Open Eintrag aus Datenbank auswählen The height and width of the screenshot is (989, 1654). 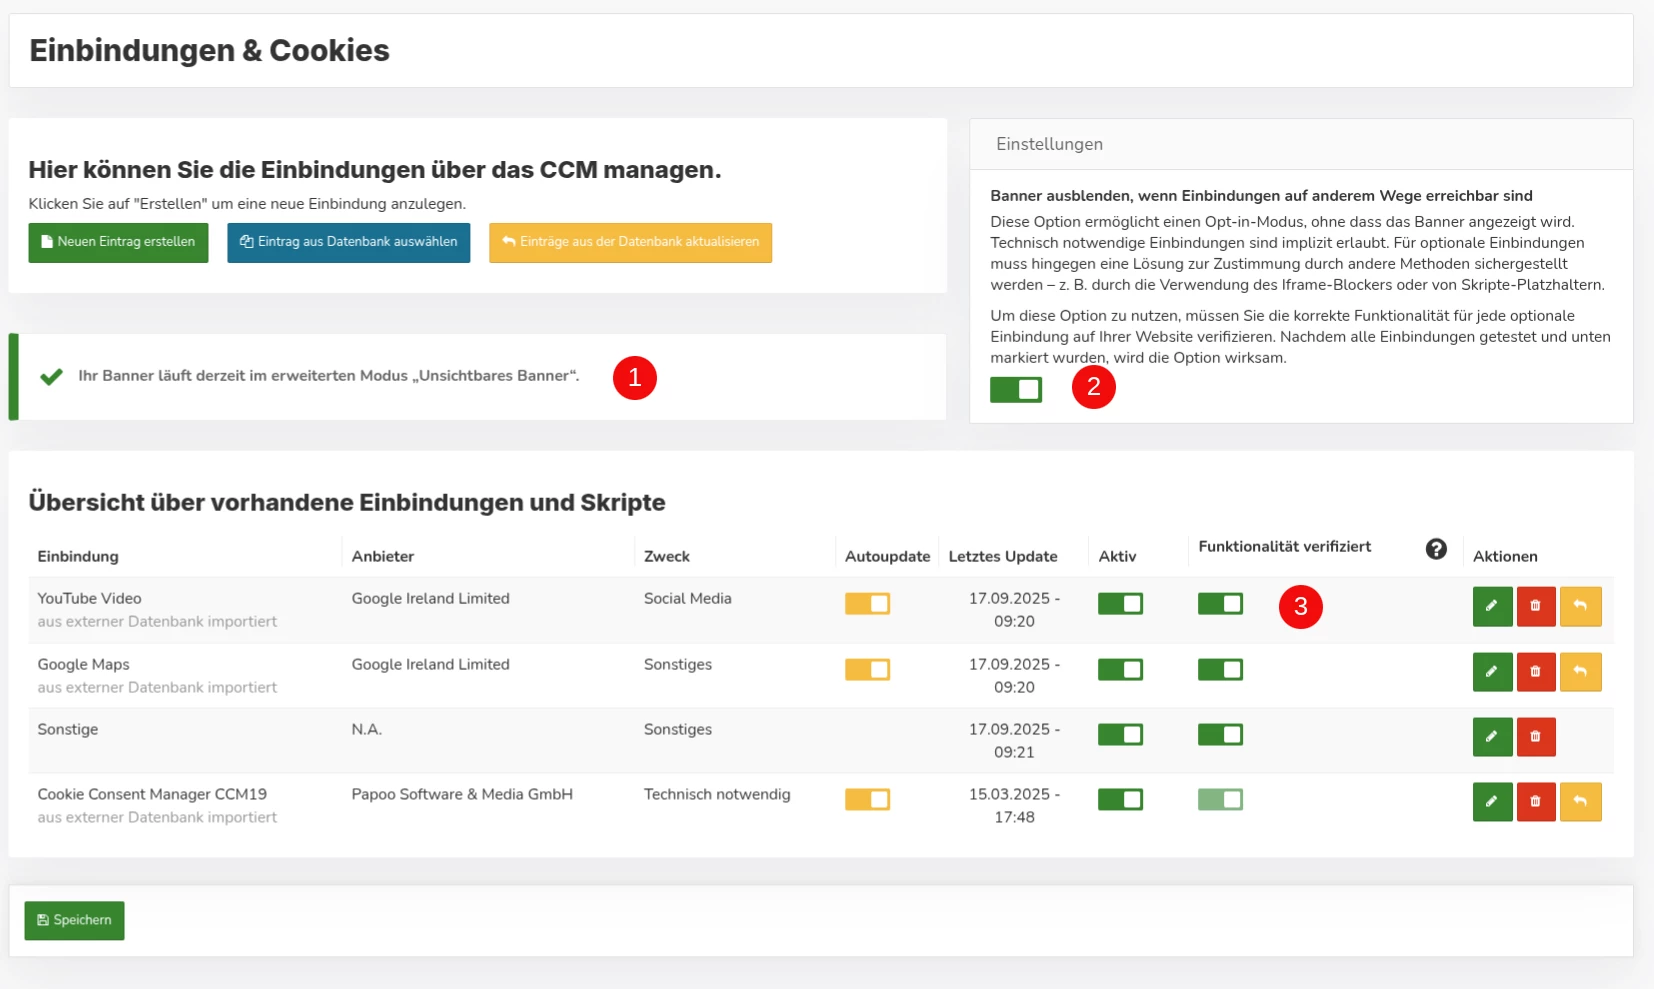click(348, 243)
